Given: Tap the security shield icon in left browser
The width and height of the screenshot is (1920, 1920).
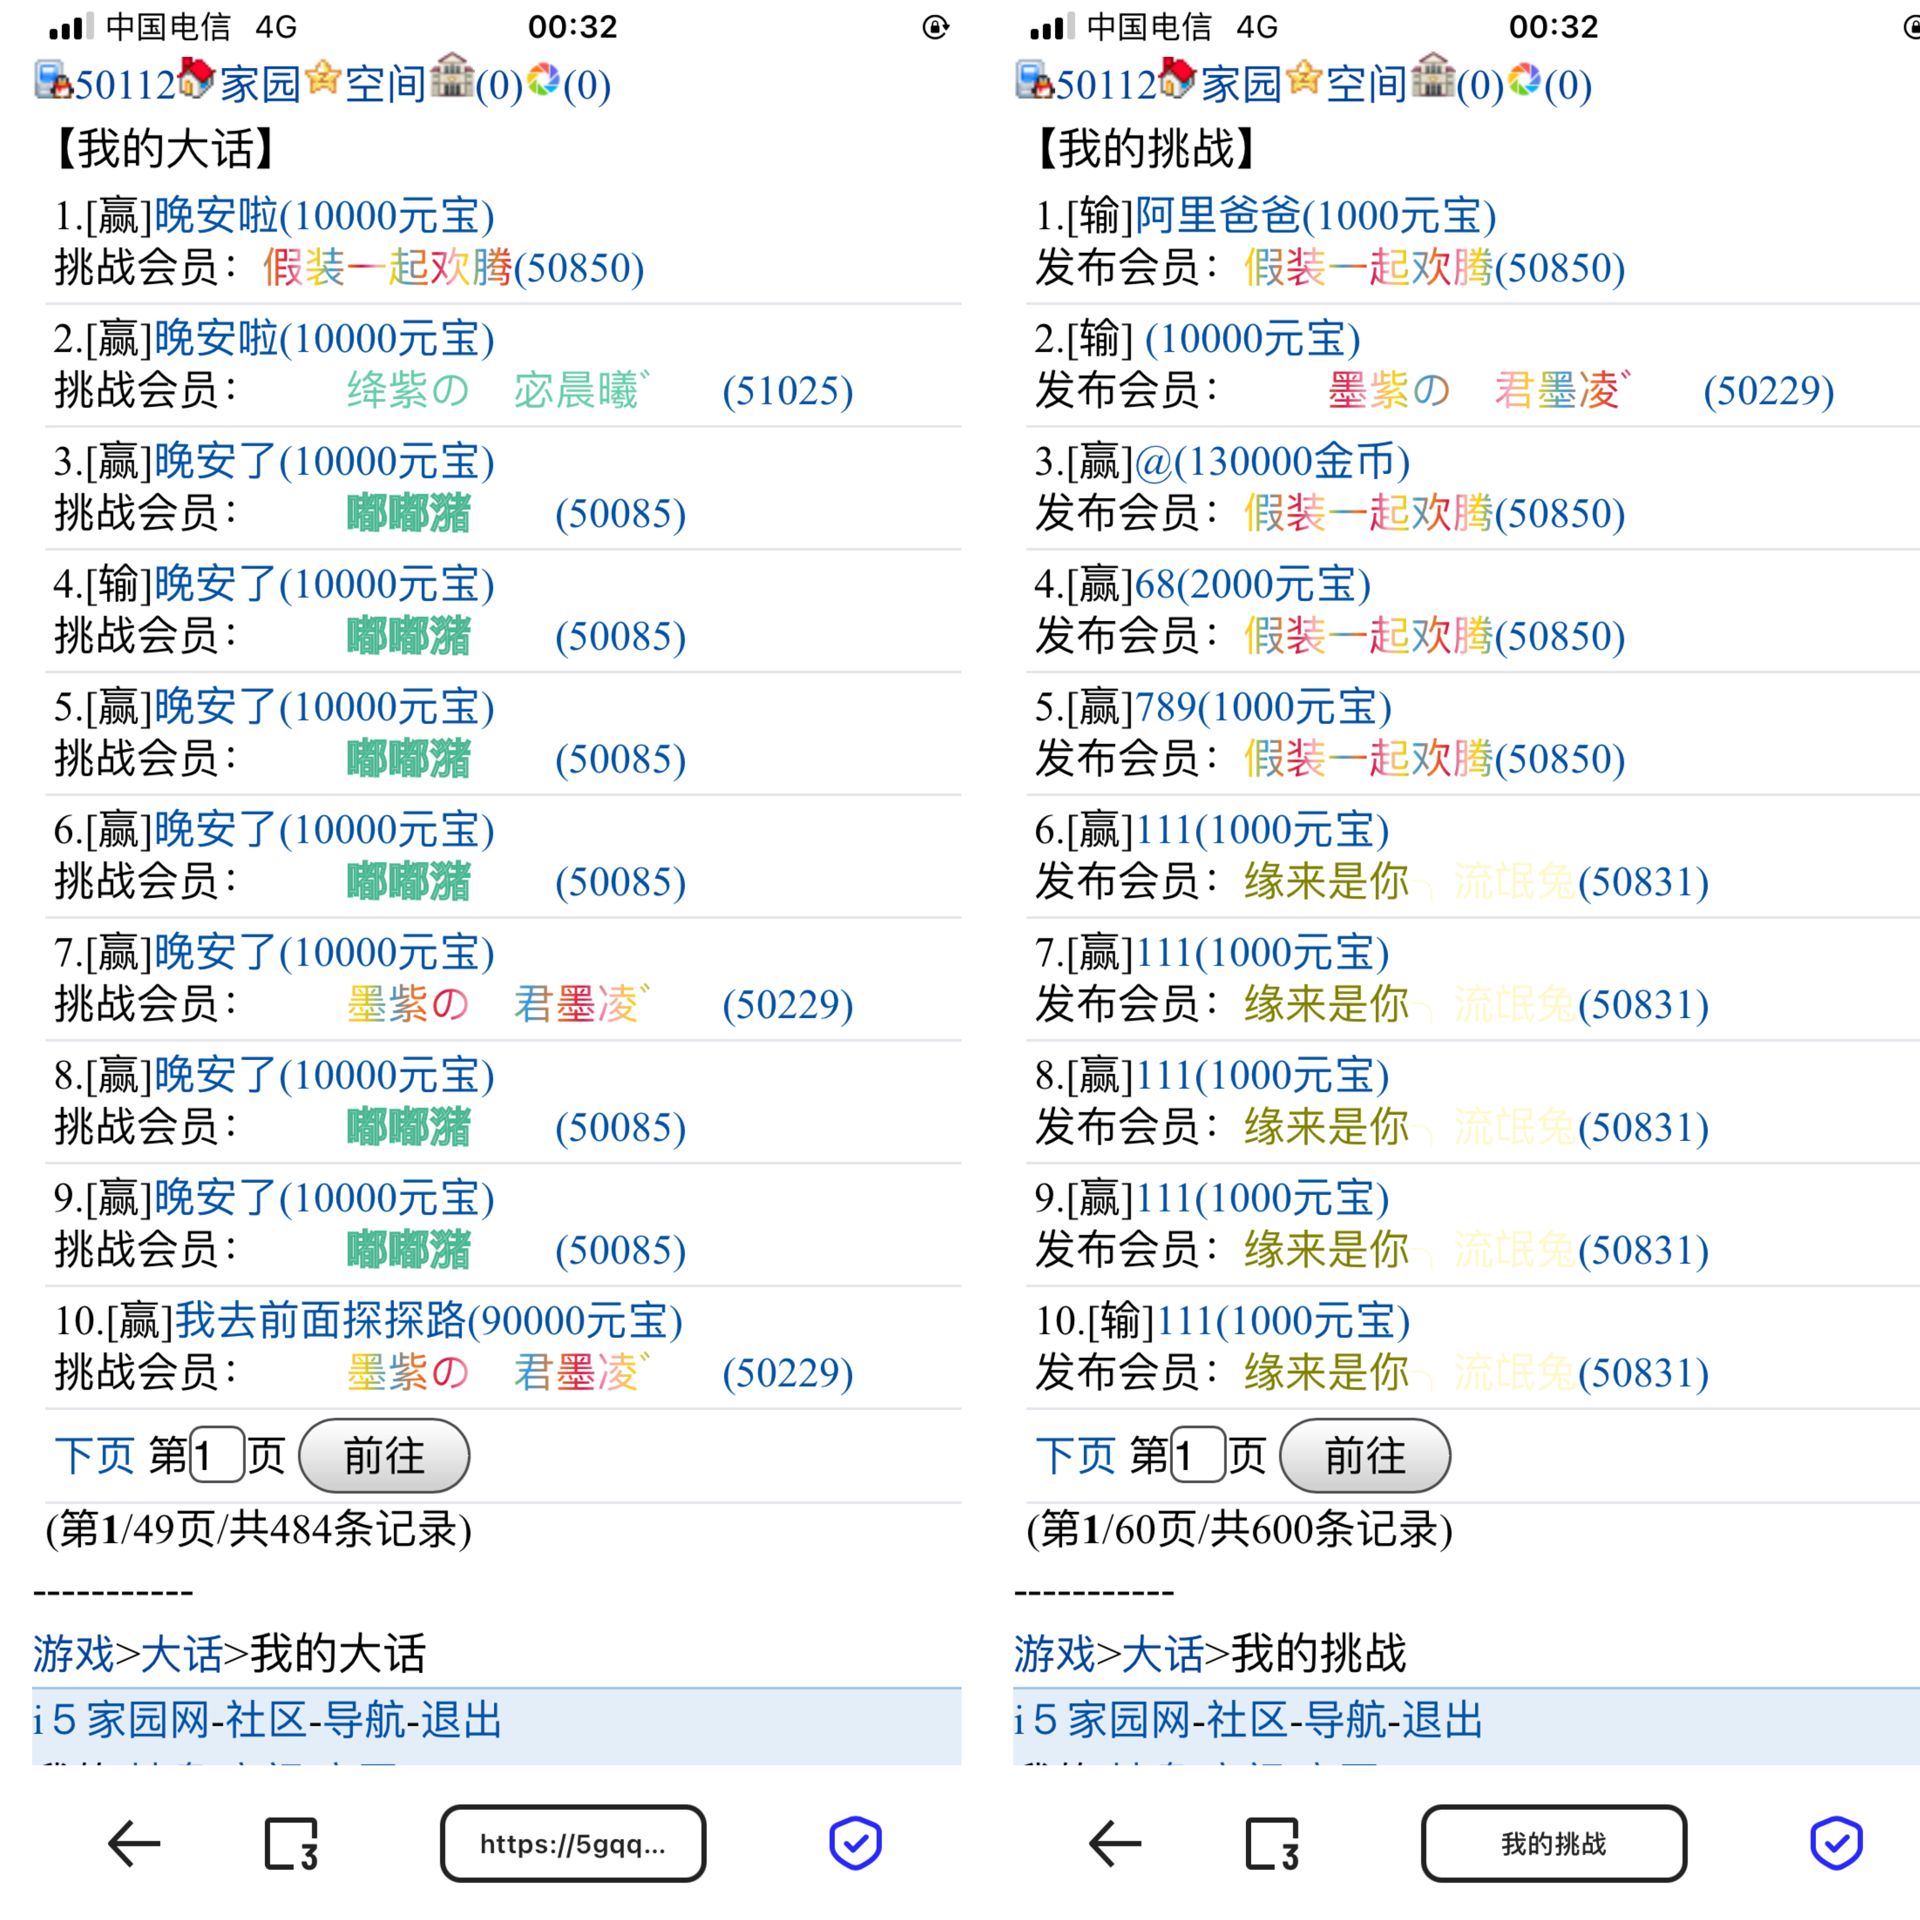Looking at the screenshot, I should tap(855, 1843).
